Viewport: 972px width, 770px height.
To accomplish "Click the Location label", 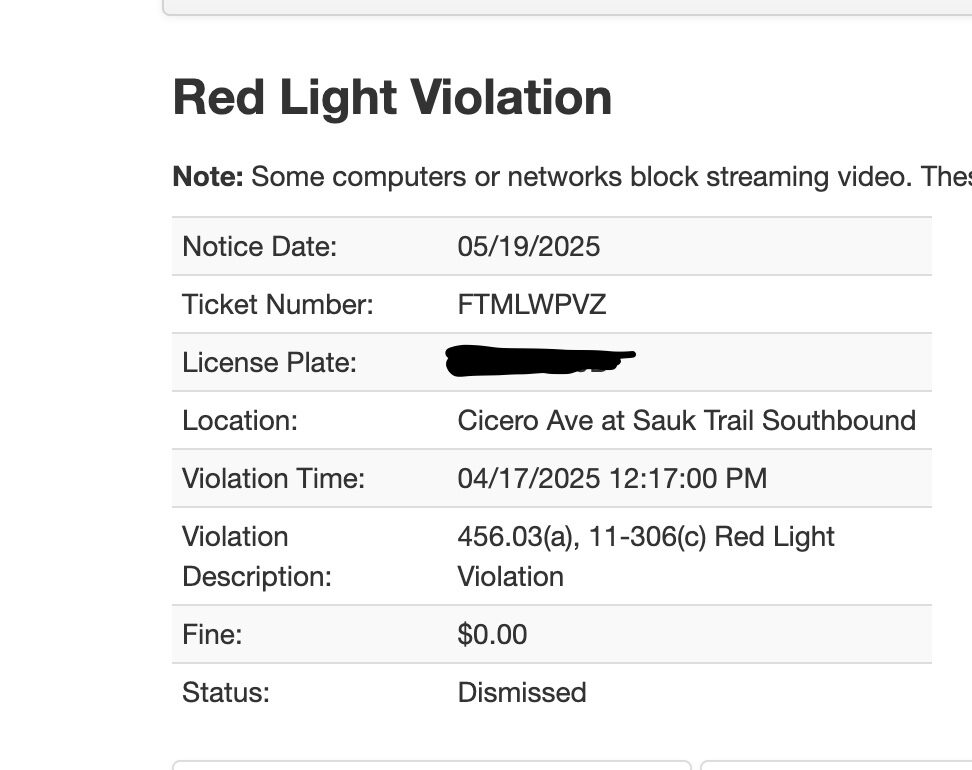I will tap(240, 420).
